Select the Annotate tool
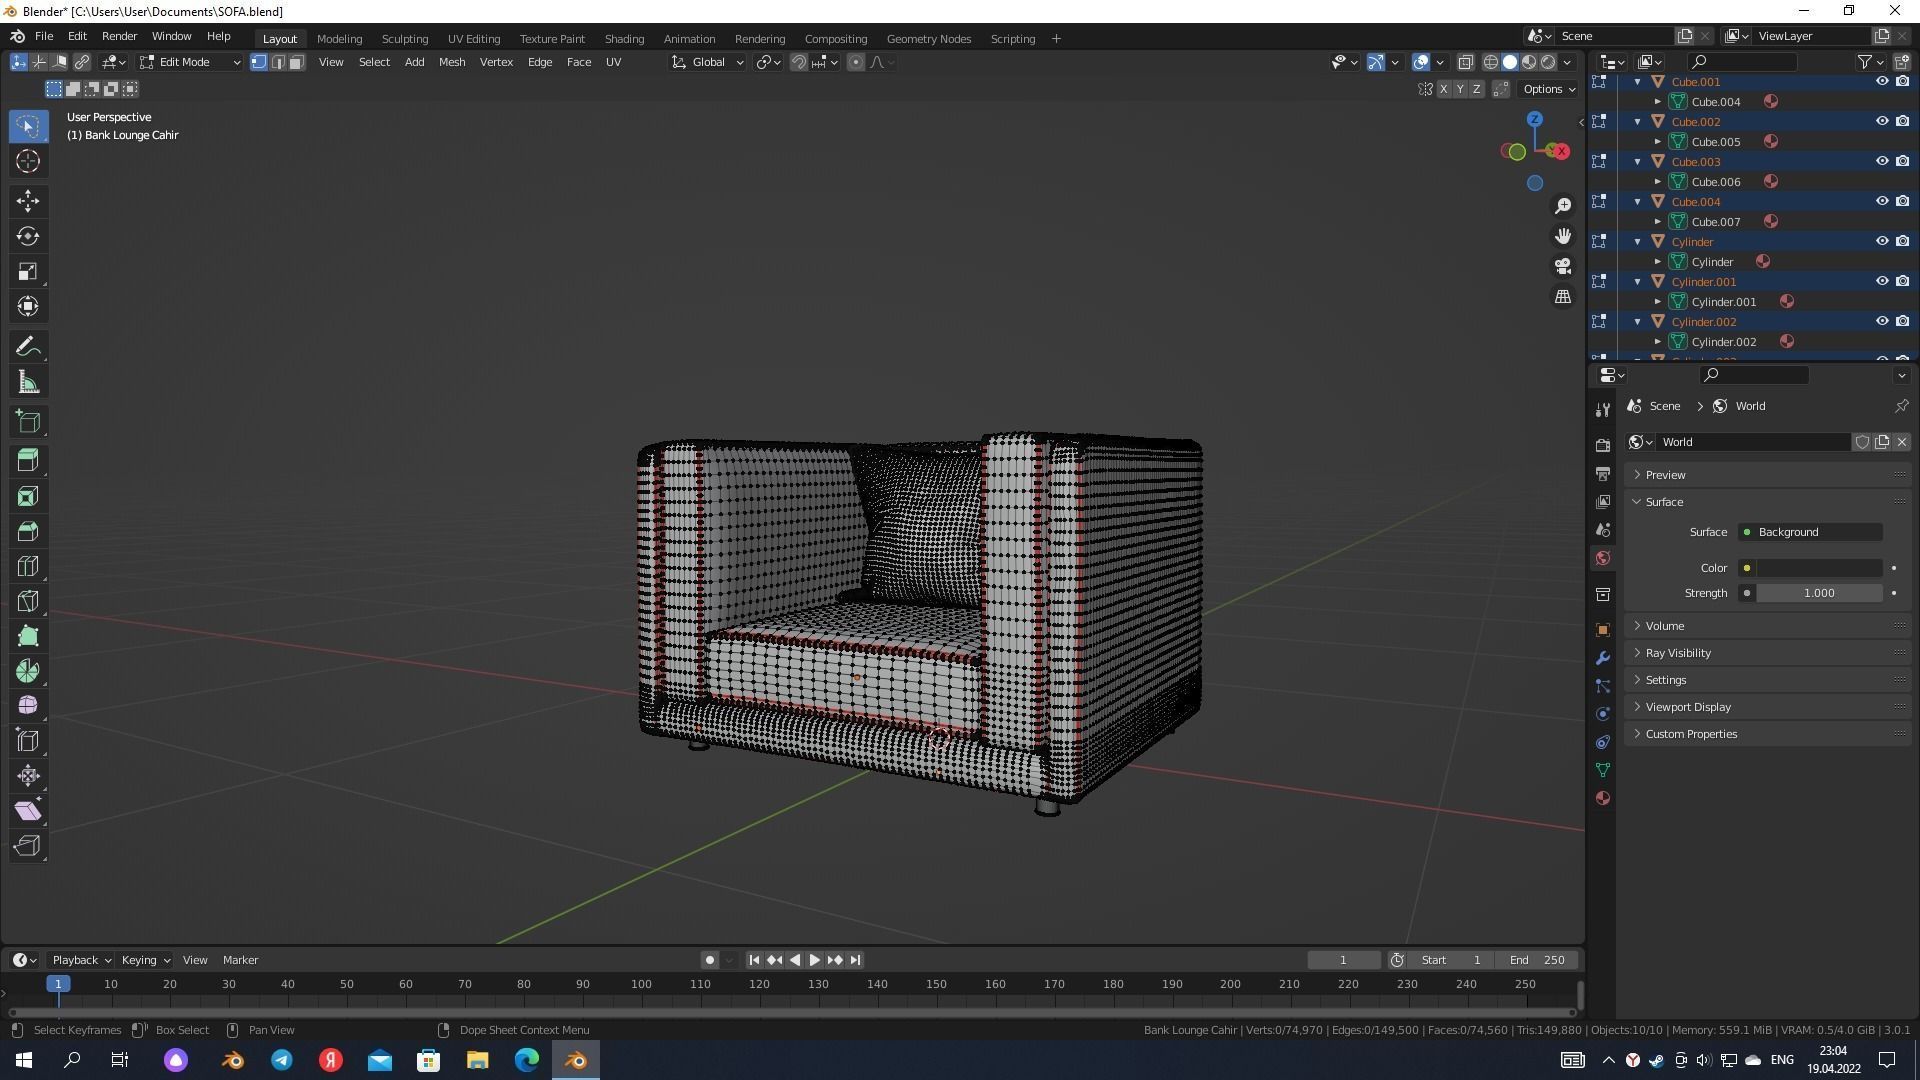Image resolution: width=1920 pixels, height=1080 pixels. tap(28, 347)
